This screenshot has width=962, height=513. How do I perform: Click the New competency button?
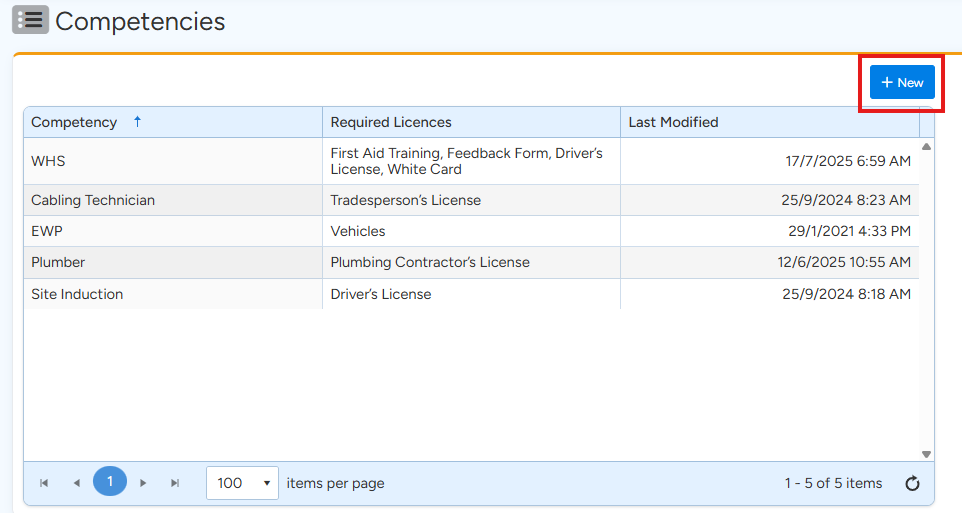tap(902, 83)
